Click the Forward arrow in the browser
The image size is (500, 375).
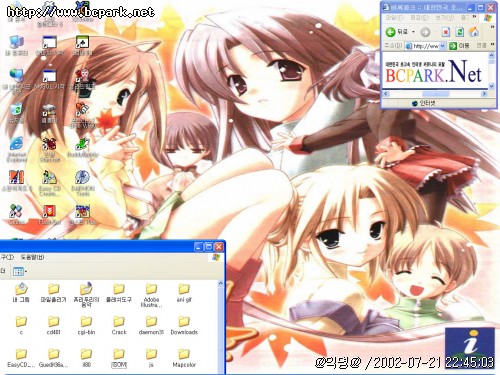pyautogui.click(x=425, y=32)
